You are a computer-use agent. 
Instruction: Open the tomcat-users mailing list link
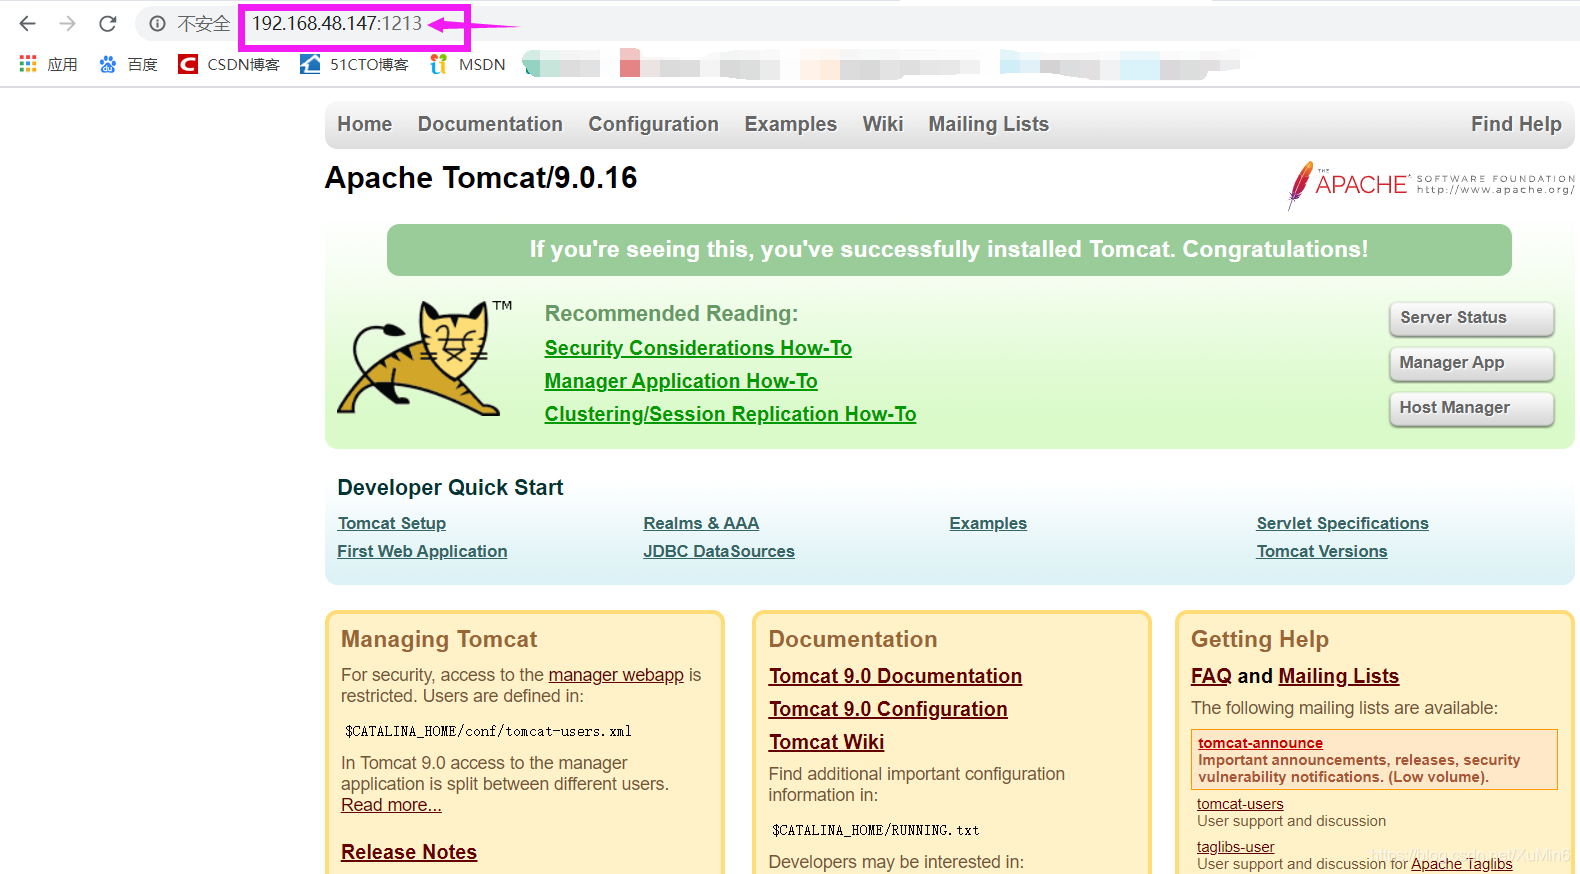[1240, 804]
